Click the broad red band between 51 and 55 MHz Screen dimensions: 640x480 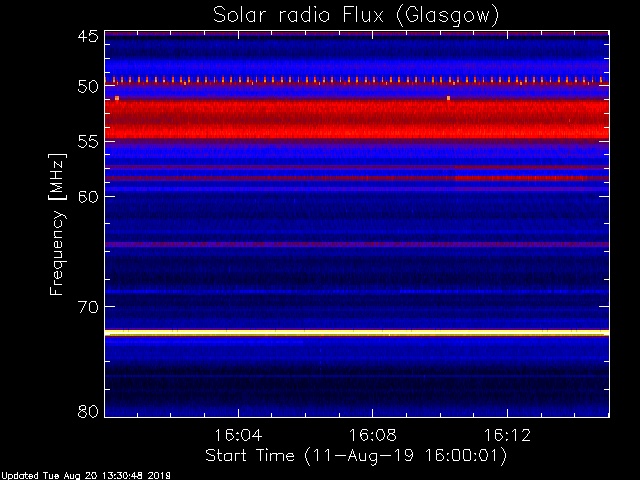pyautogui.click(x=356, y=118)
